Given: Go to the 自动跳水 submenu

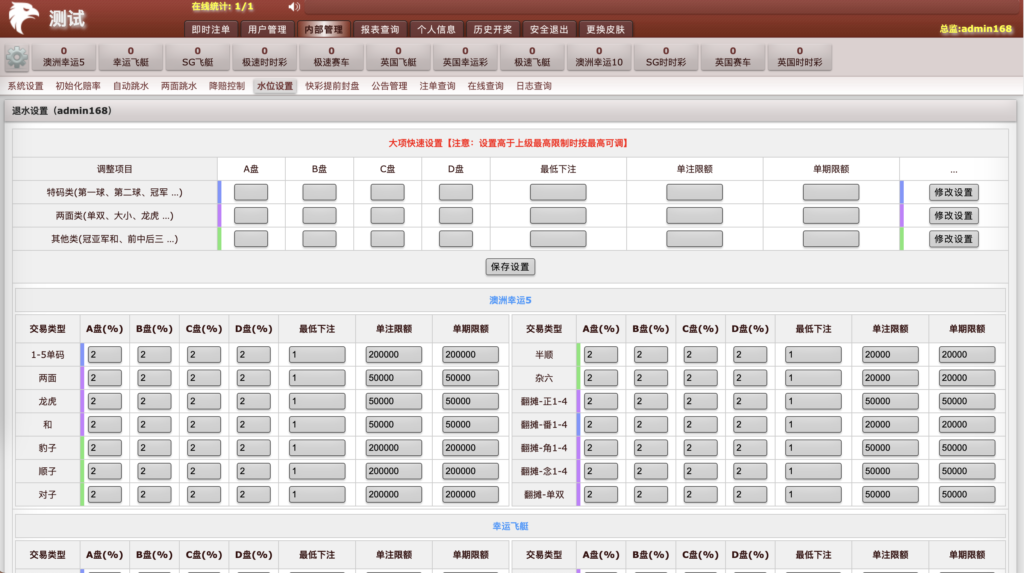Looking at the screenshot, I should [130, 86].
